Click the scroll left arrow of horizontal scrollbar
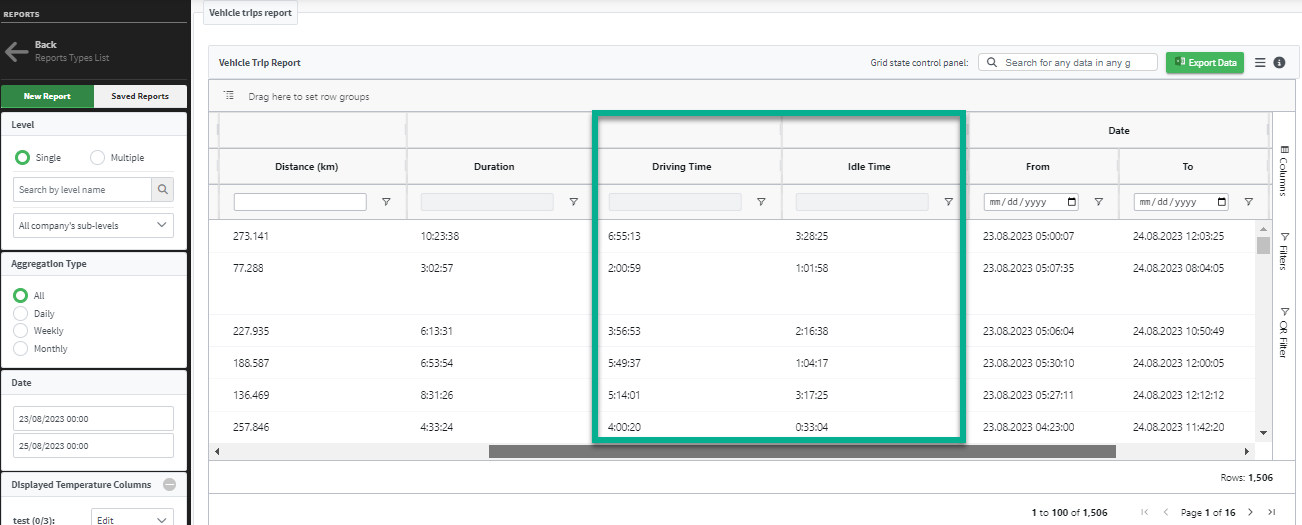The width and height of the screenshot is (1302, 525). click(x=217, y=452)
